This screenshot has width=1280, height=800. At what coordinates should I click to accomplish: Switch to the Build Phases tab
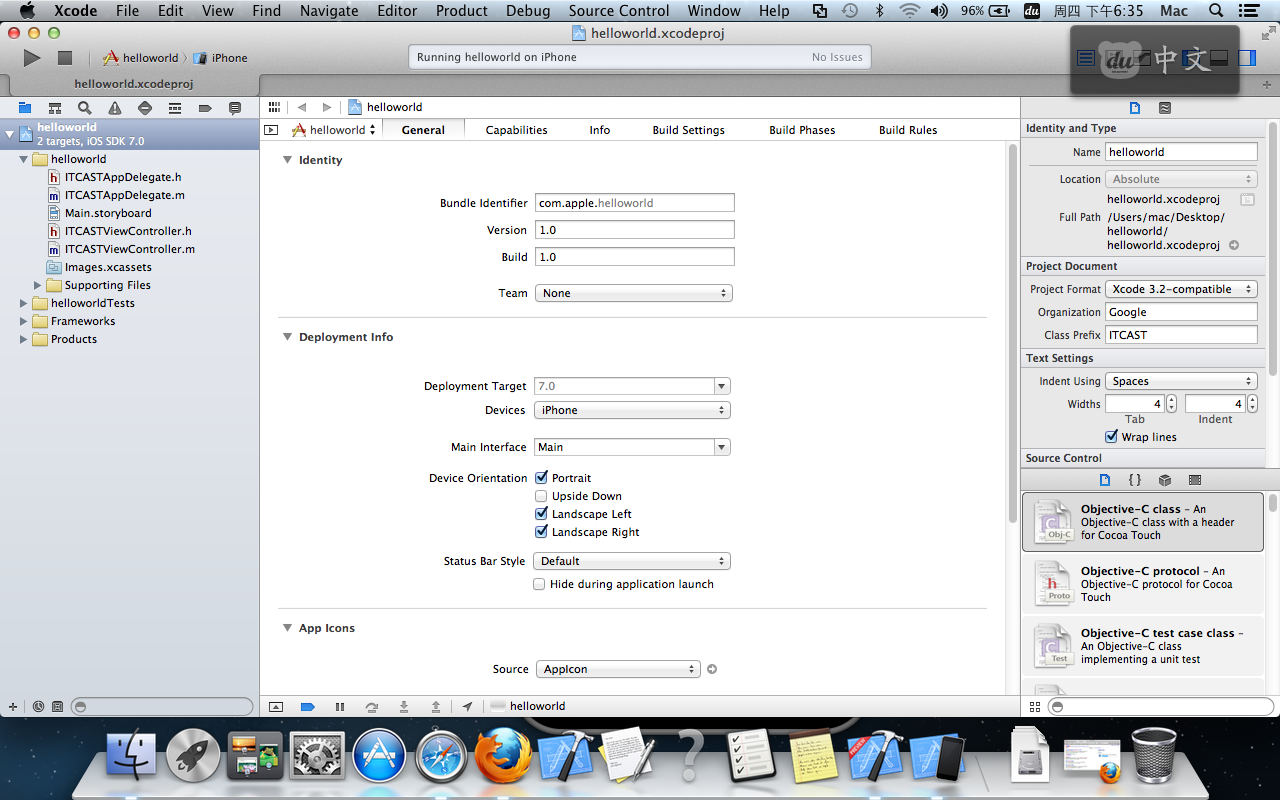(802, 130)
